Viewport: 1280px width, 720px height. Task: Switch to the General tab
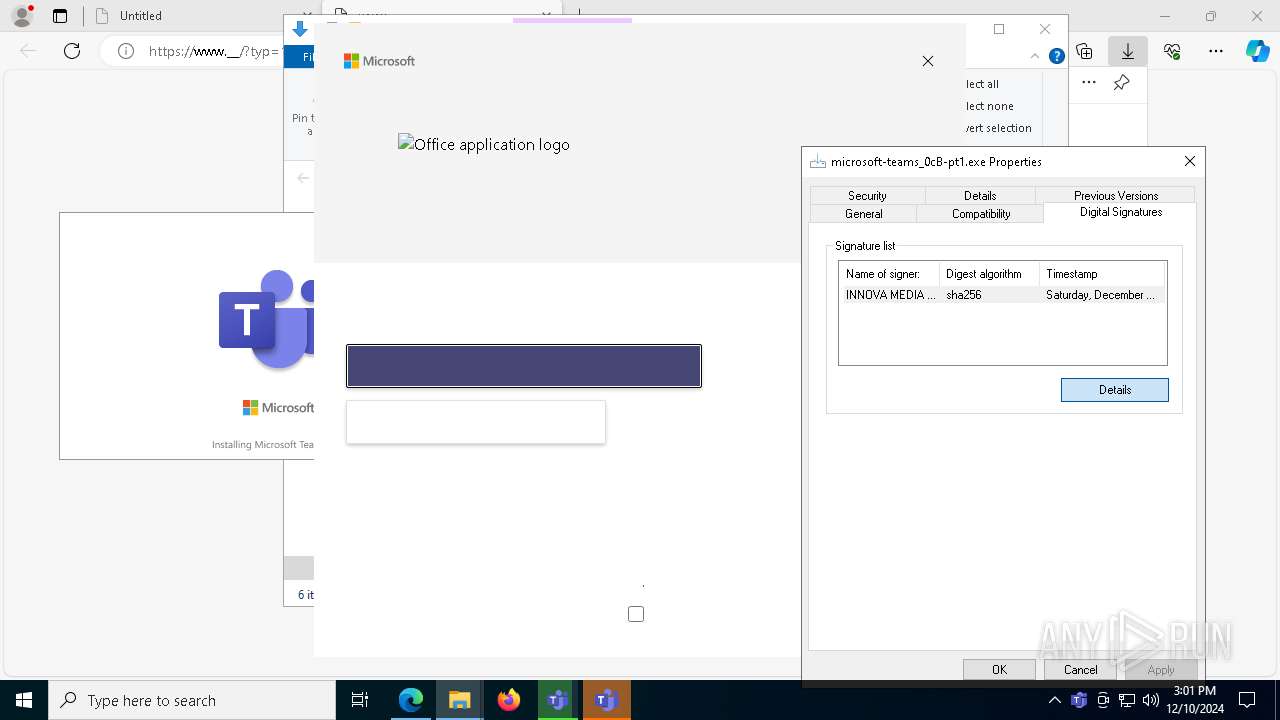click(x=864, y=214)
